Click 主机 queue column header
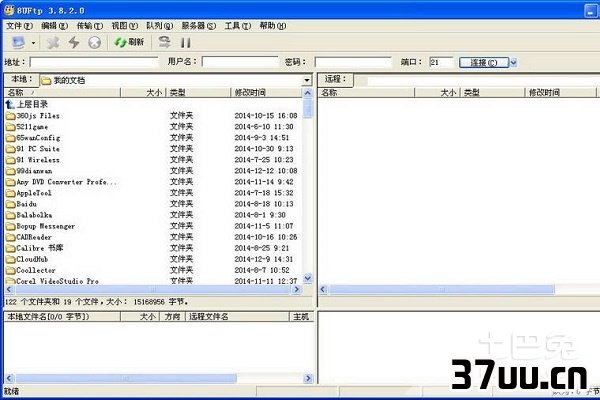This screenshot has width=600, height=400. pos(301,317)
